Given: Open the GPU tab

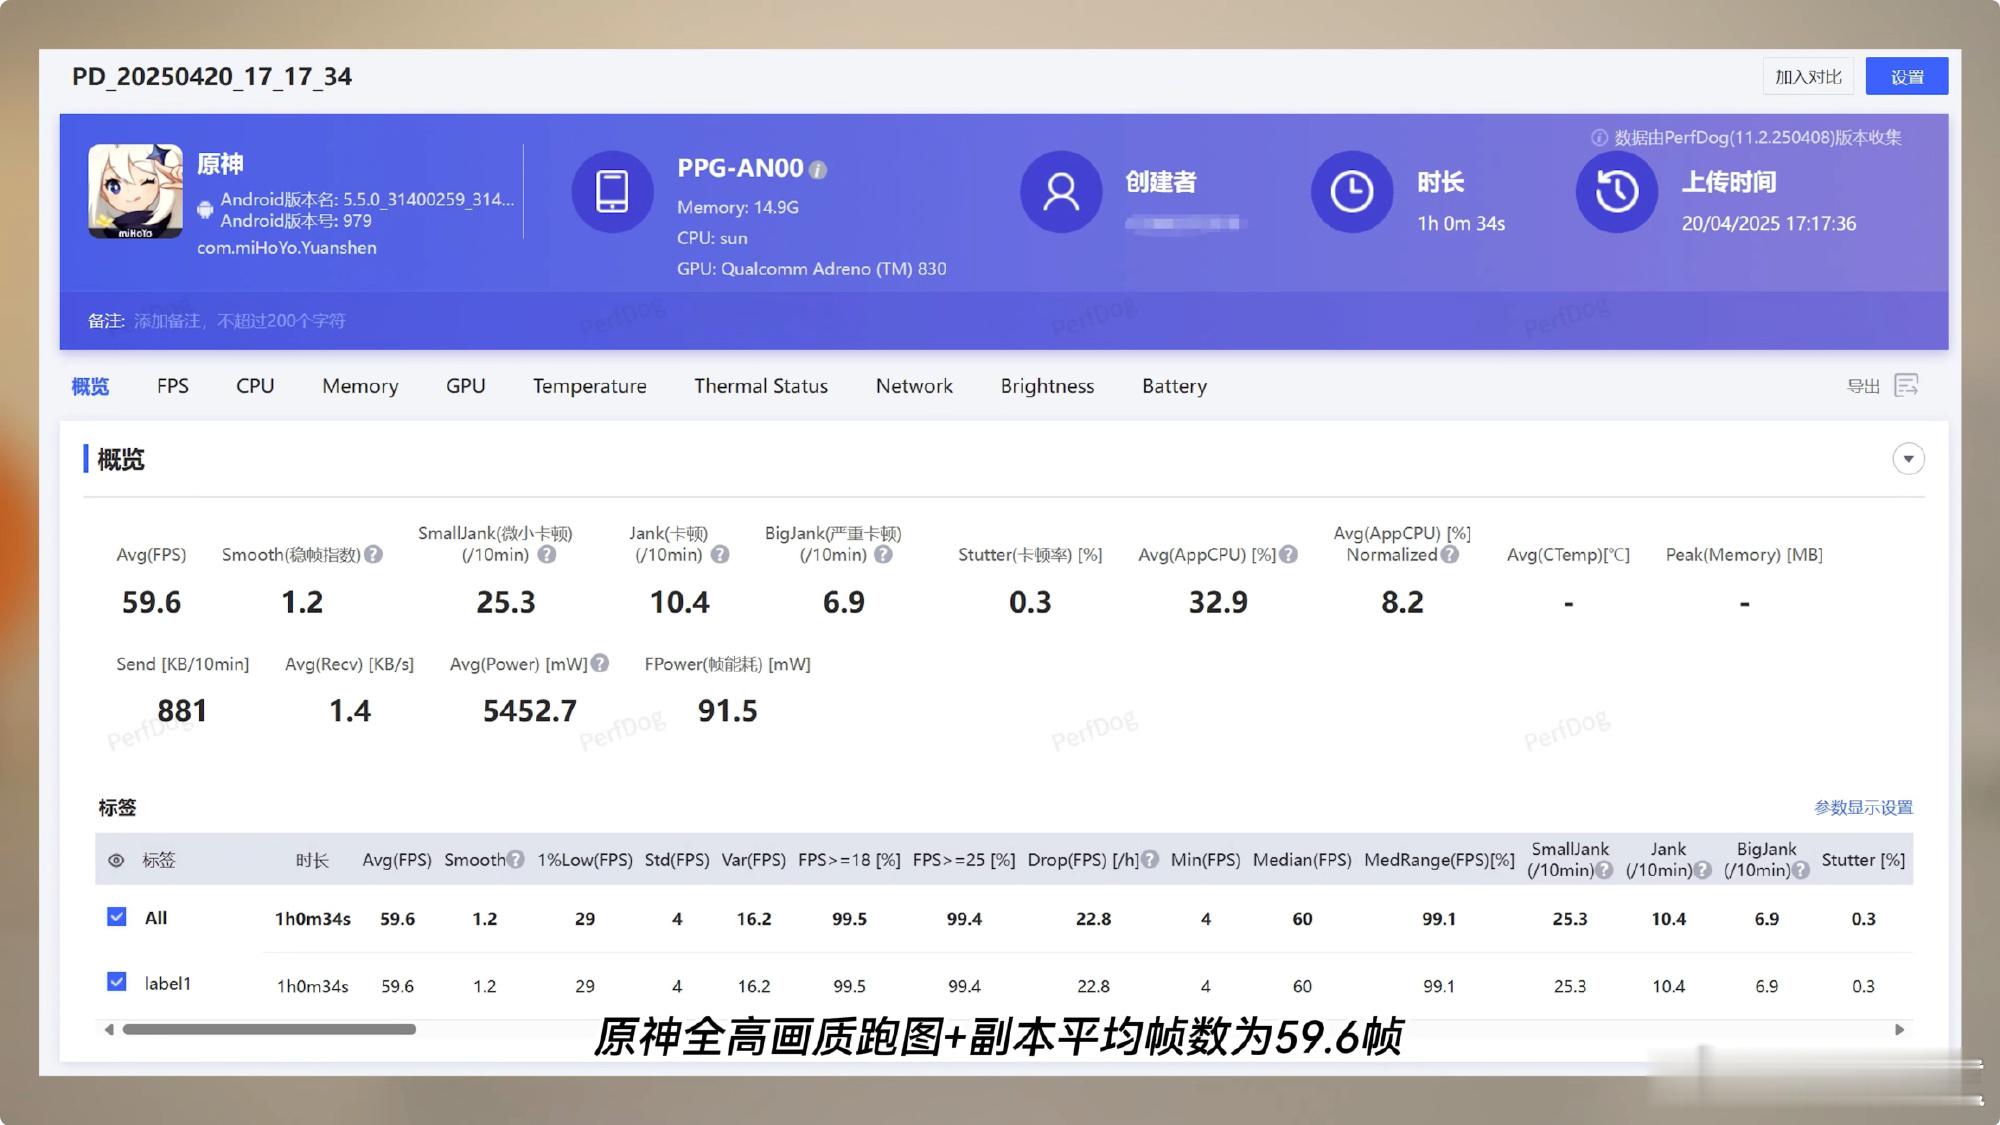Looking at the screenshot, I should click(465, 386).
